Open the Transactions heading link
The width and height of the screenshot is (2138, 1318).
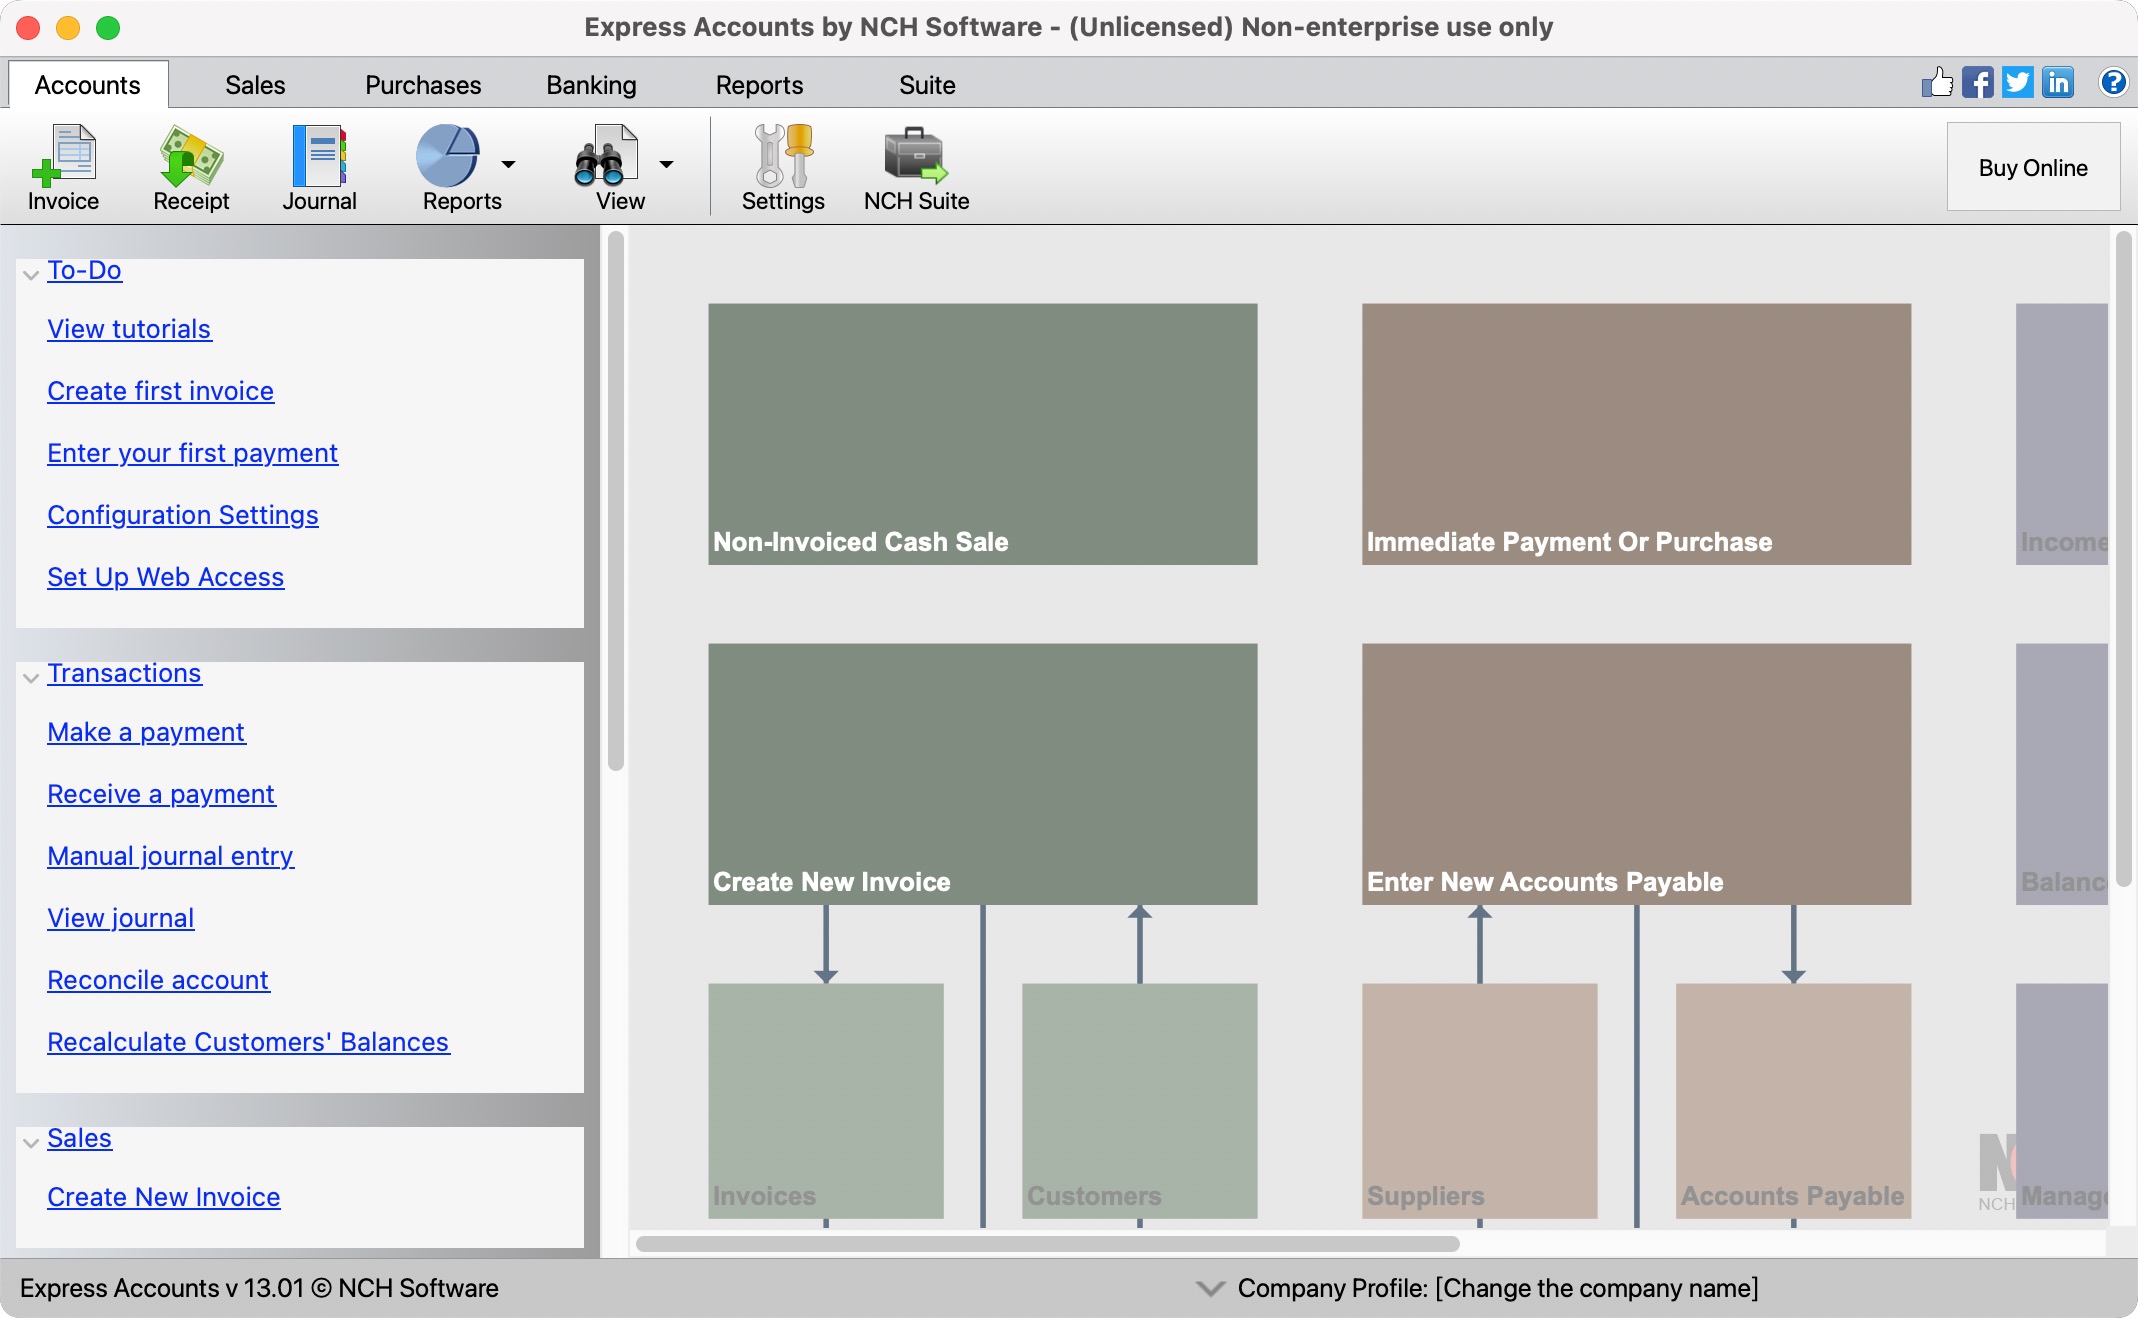[x=124, y=673]
